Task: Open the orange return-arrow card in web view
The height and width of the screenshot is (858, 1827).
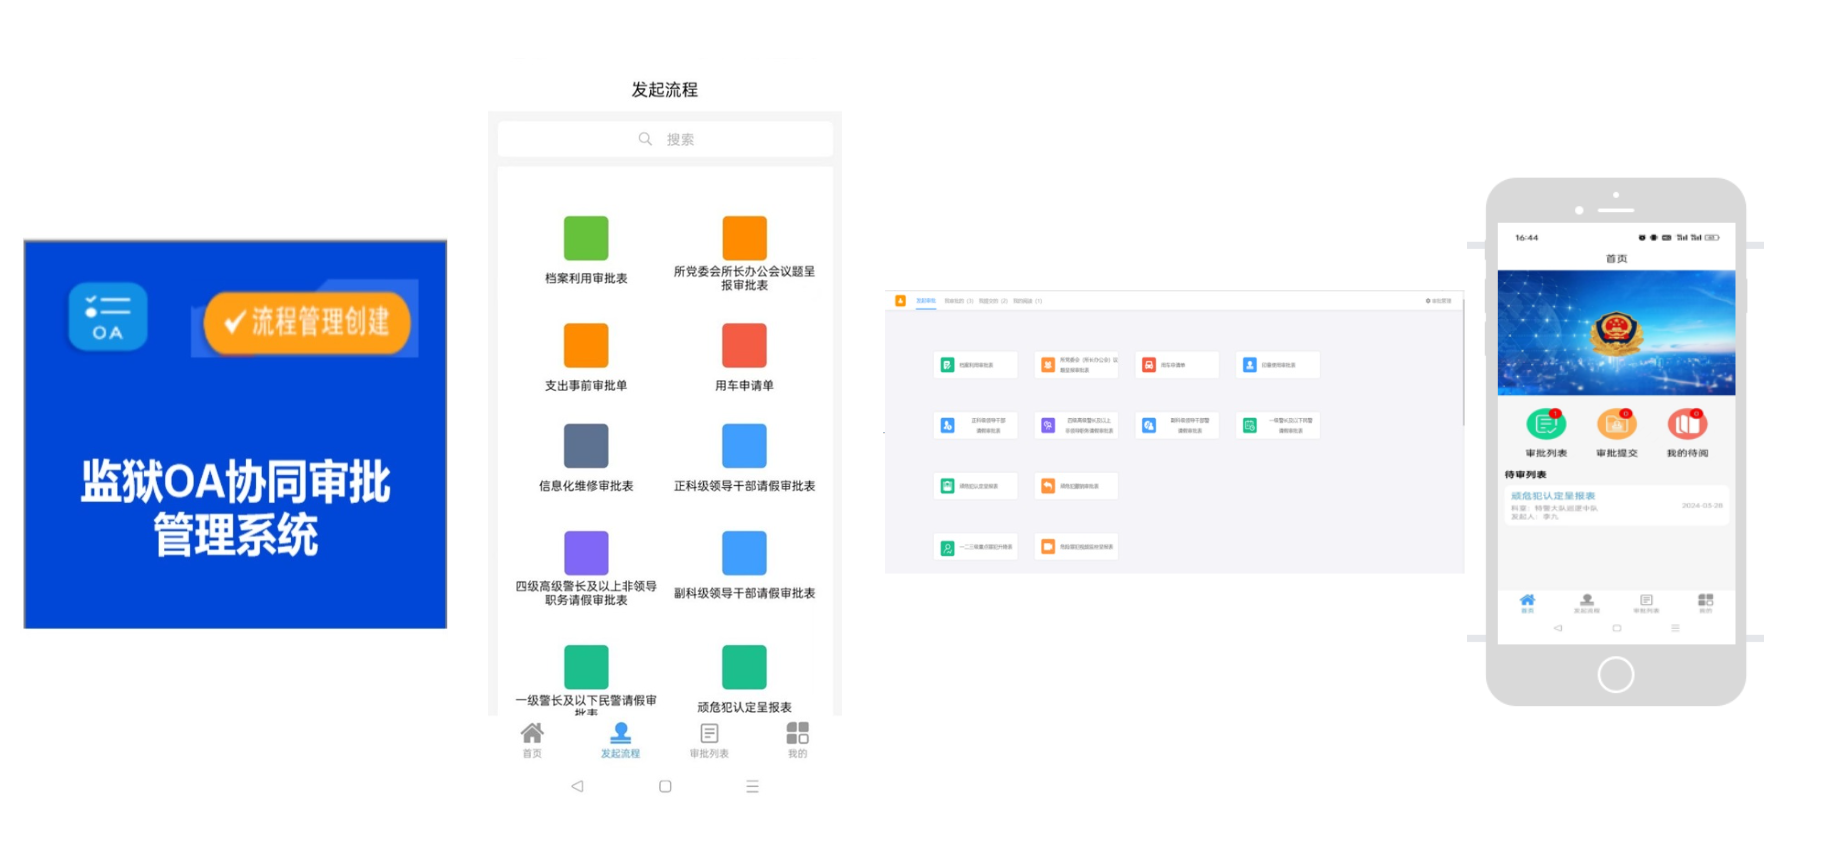Action: (x=1076, y=486)
